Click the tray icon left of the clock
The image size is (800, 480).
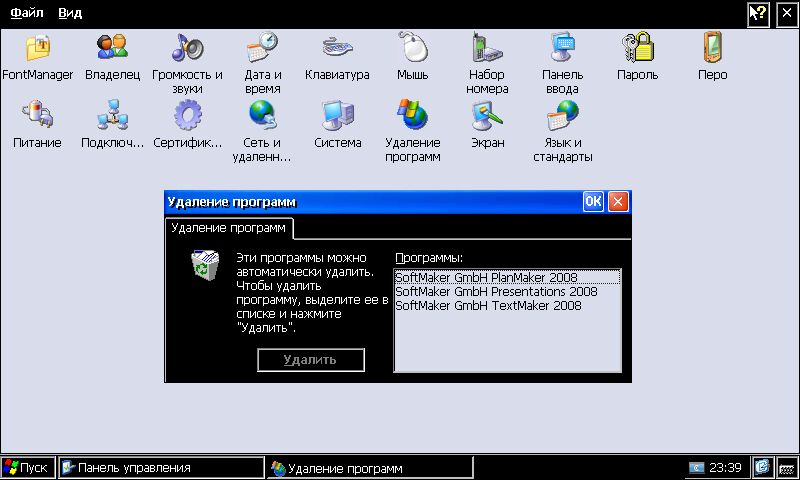click(696, 467)
